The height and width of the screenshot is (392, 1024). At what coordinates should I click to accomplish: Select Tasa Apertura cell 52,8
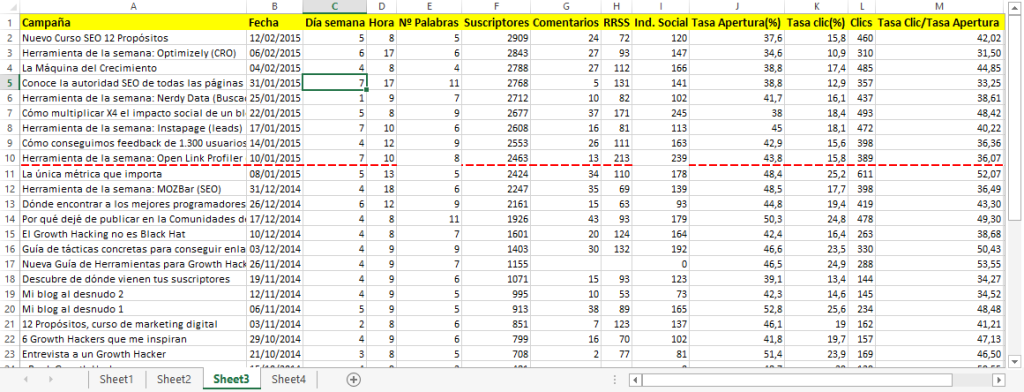(737, 309)
